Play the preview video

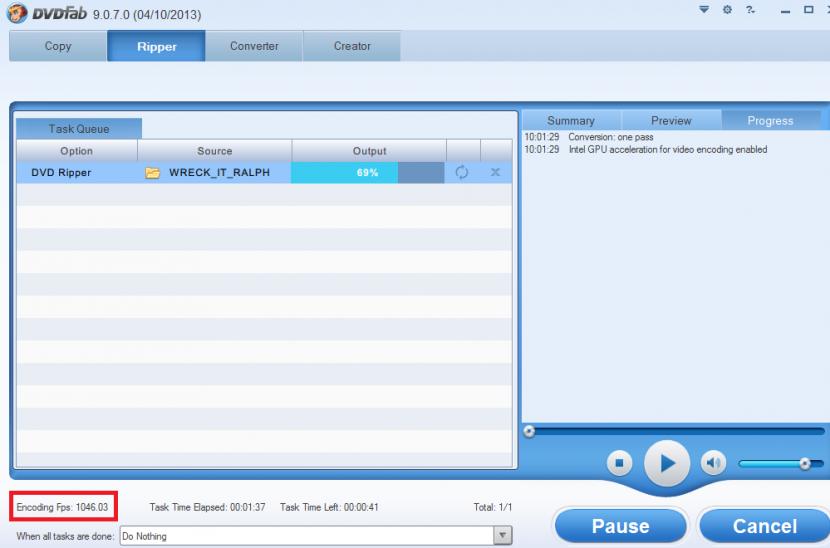[x=667, y=463]
